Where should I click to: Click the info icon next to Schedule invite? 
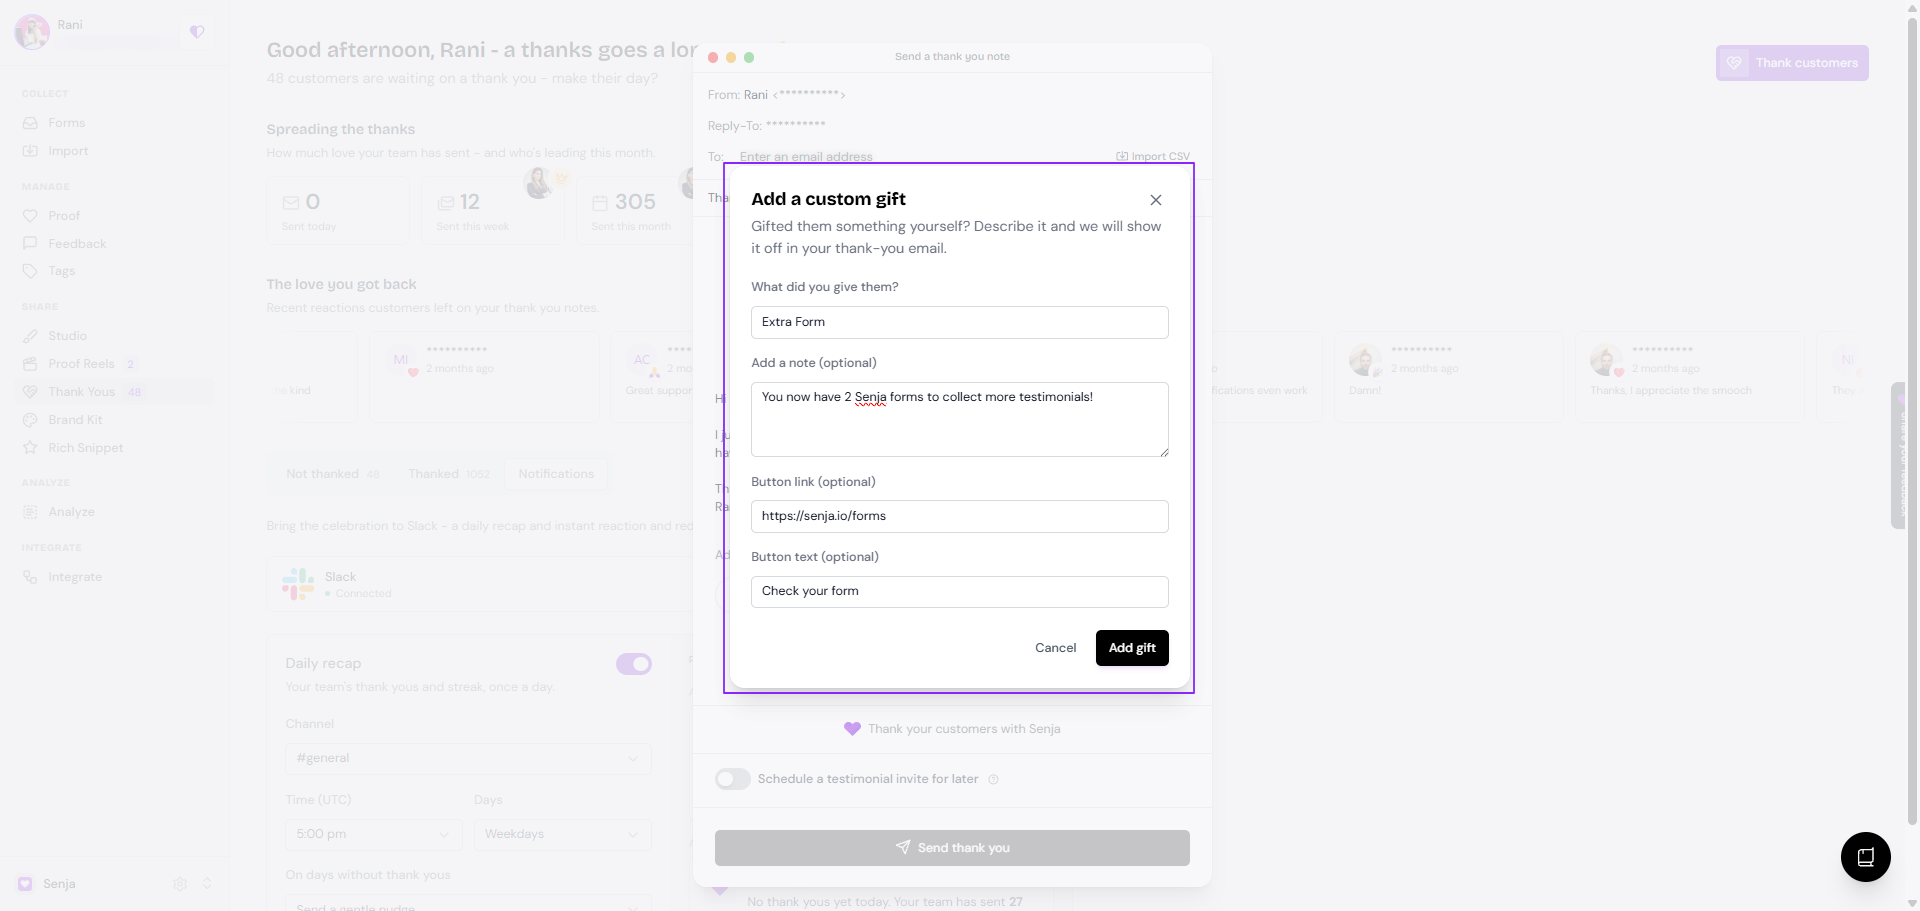coord(993,779)
